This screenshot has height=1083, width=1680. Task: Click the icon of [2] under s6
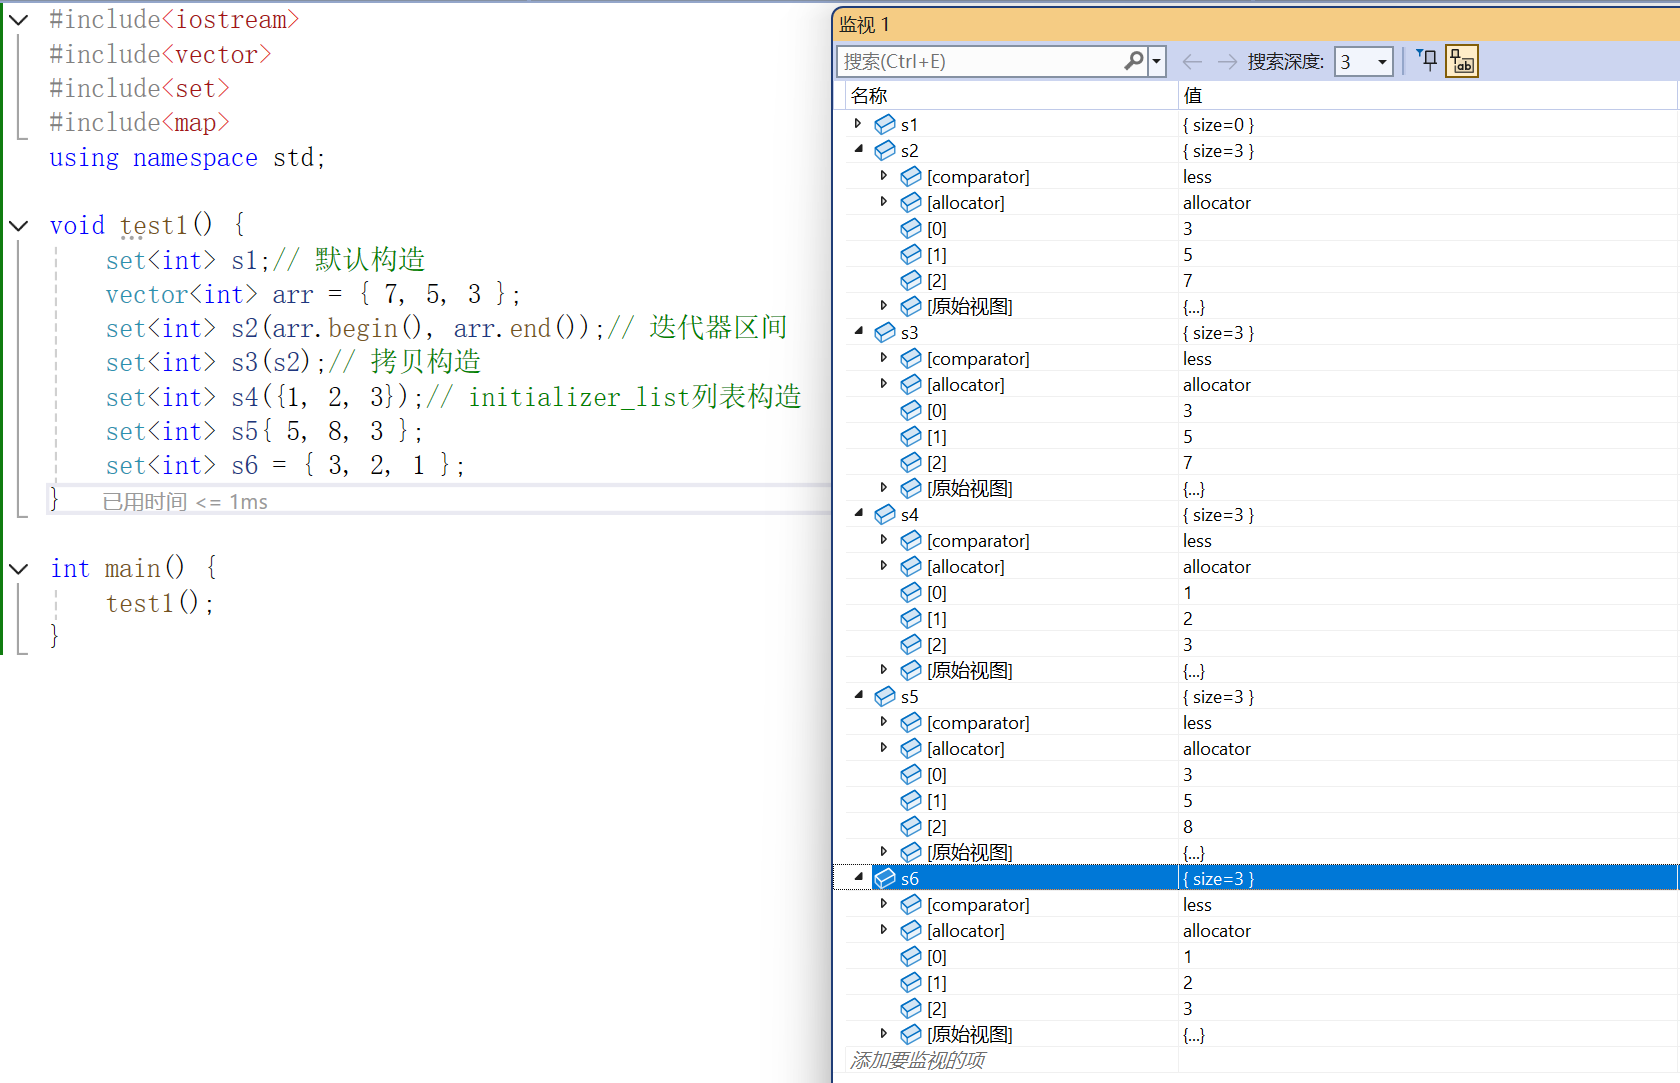click(911, 1008)
